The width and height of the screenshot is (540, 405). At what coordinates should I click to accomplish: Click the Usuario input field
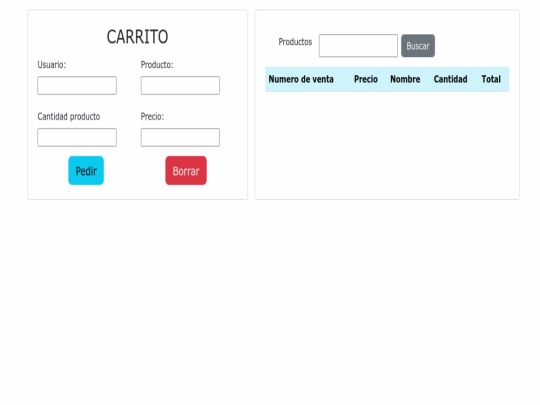coord(77,85)
